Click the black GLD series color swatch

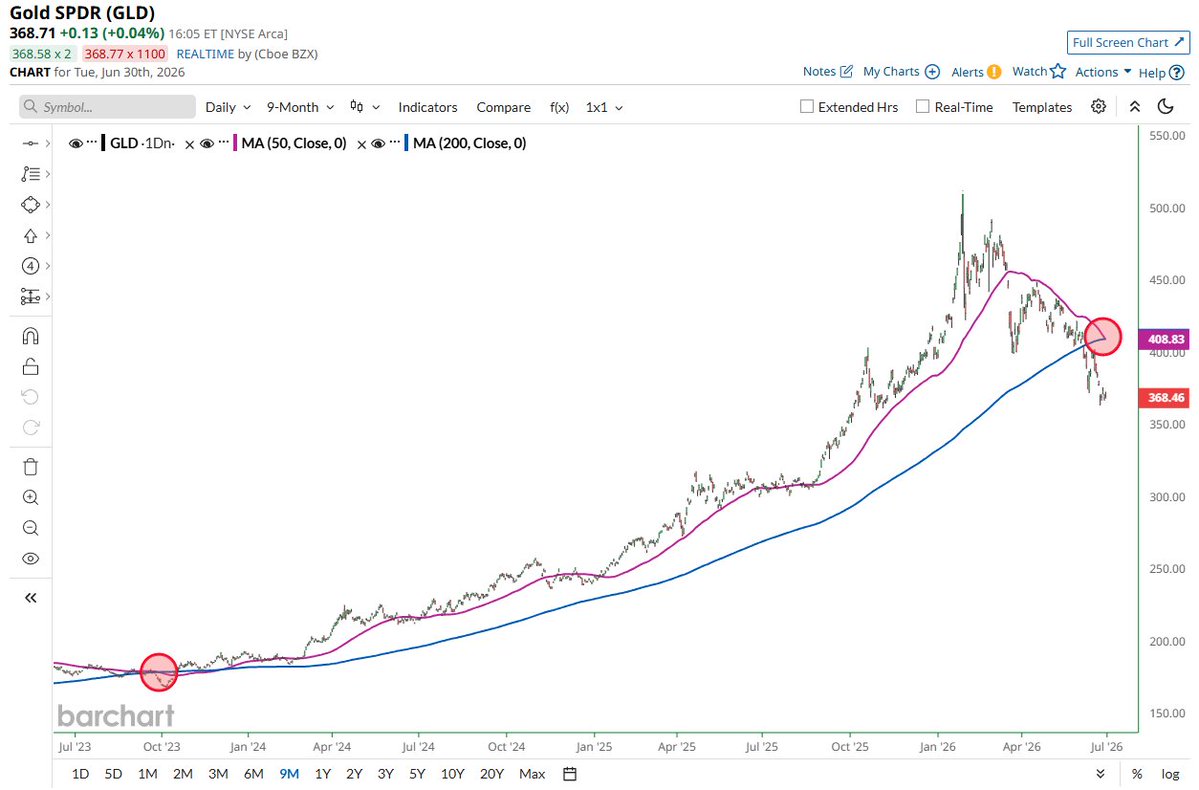[103, 143]
